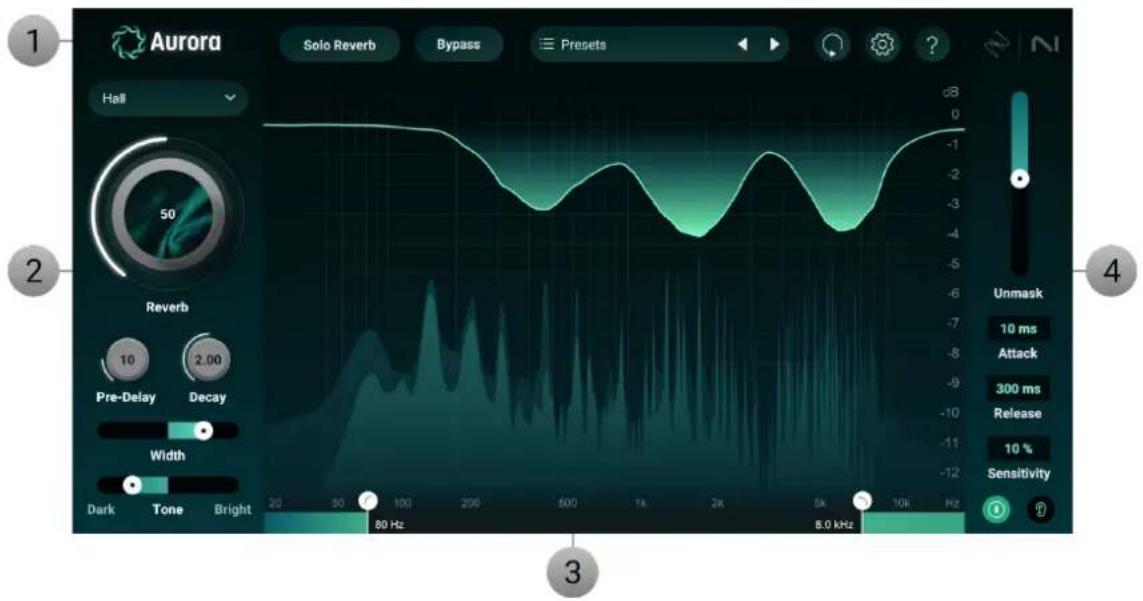Image resolution: width=1143 pixels, height=601 pixels.
Task: Click the '80 Hz' frequency readout
Action: (x=389, y=524)
